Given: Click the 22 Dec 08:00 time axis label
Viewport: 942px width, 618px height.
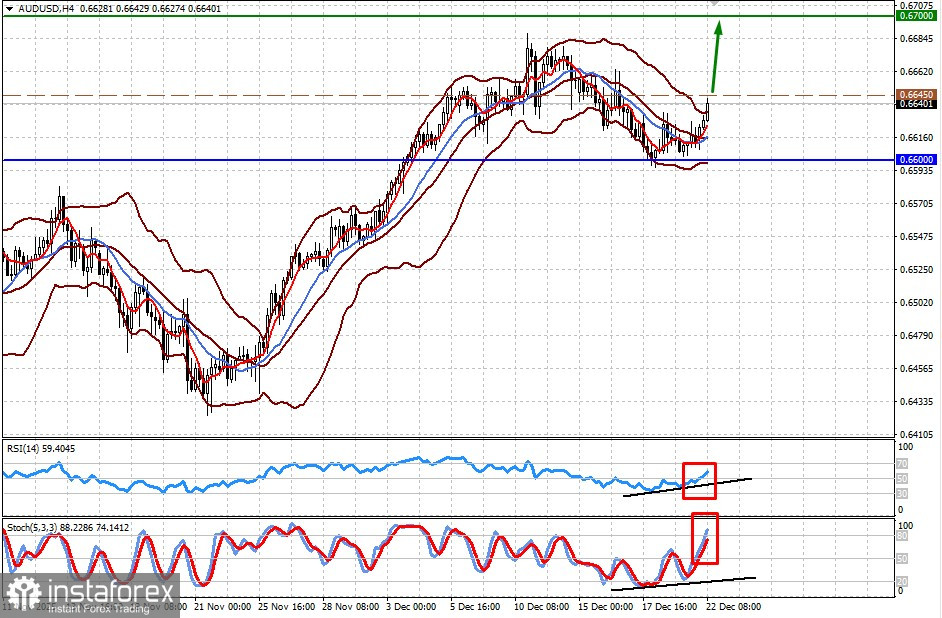Looking at the screenshot, I should [734, 607].
